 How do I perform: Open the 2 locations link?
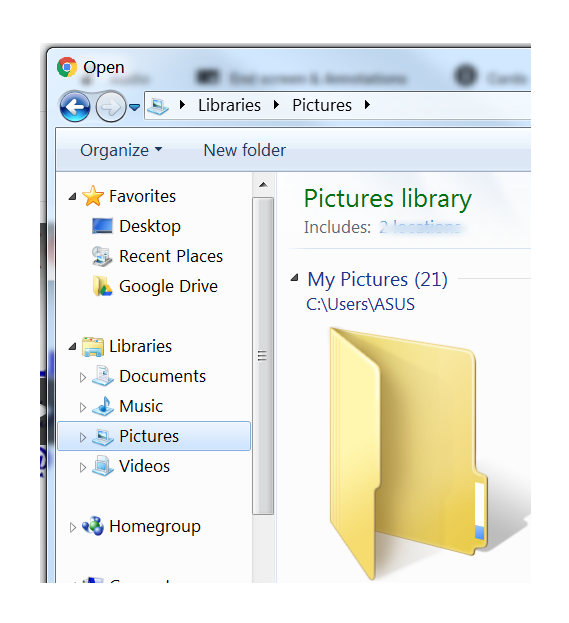coord(420,227)
